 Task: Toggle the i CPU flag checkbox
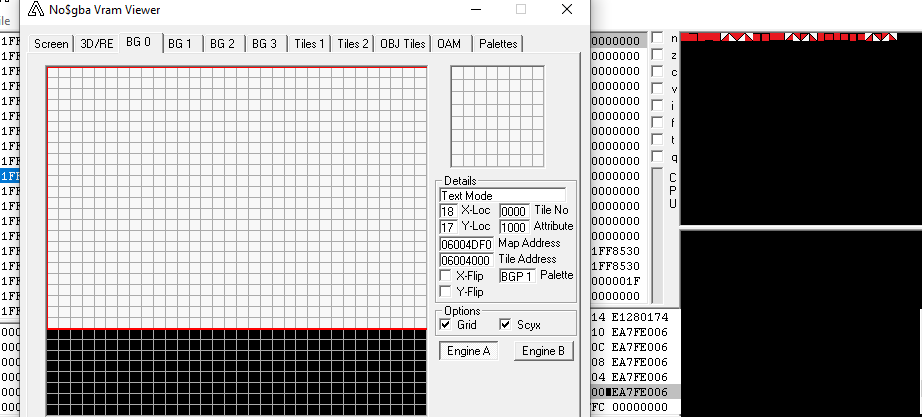point(657,106)
